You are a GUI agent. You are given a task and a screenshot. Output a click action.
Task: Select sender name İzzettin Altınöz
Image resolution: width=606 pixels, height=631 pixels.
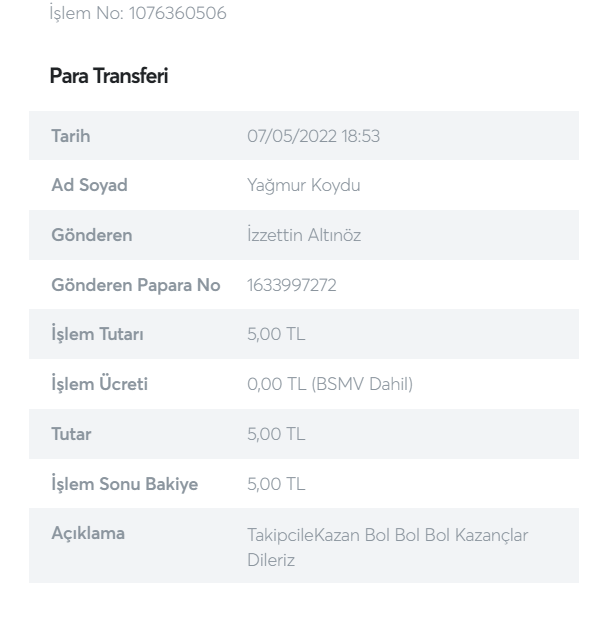tap(304, 235)
